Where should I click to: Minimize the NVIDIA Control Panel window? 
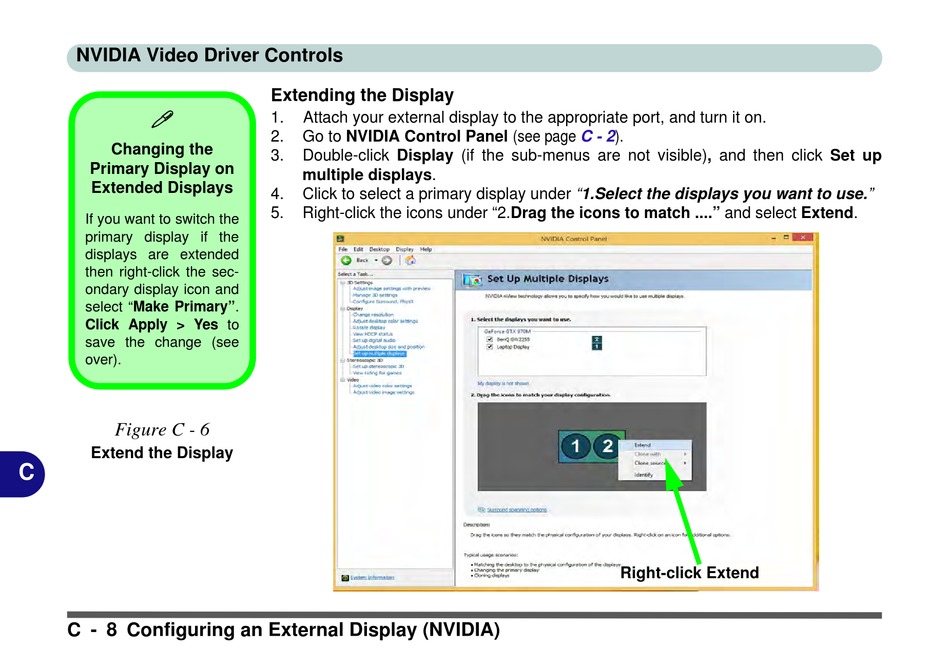(774, 238)
